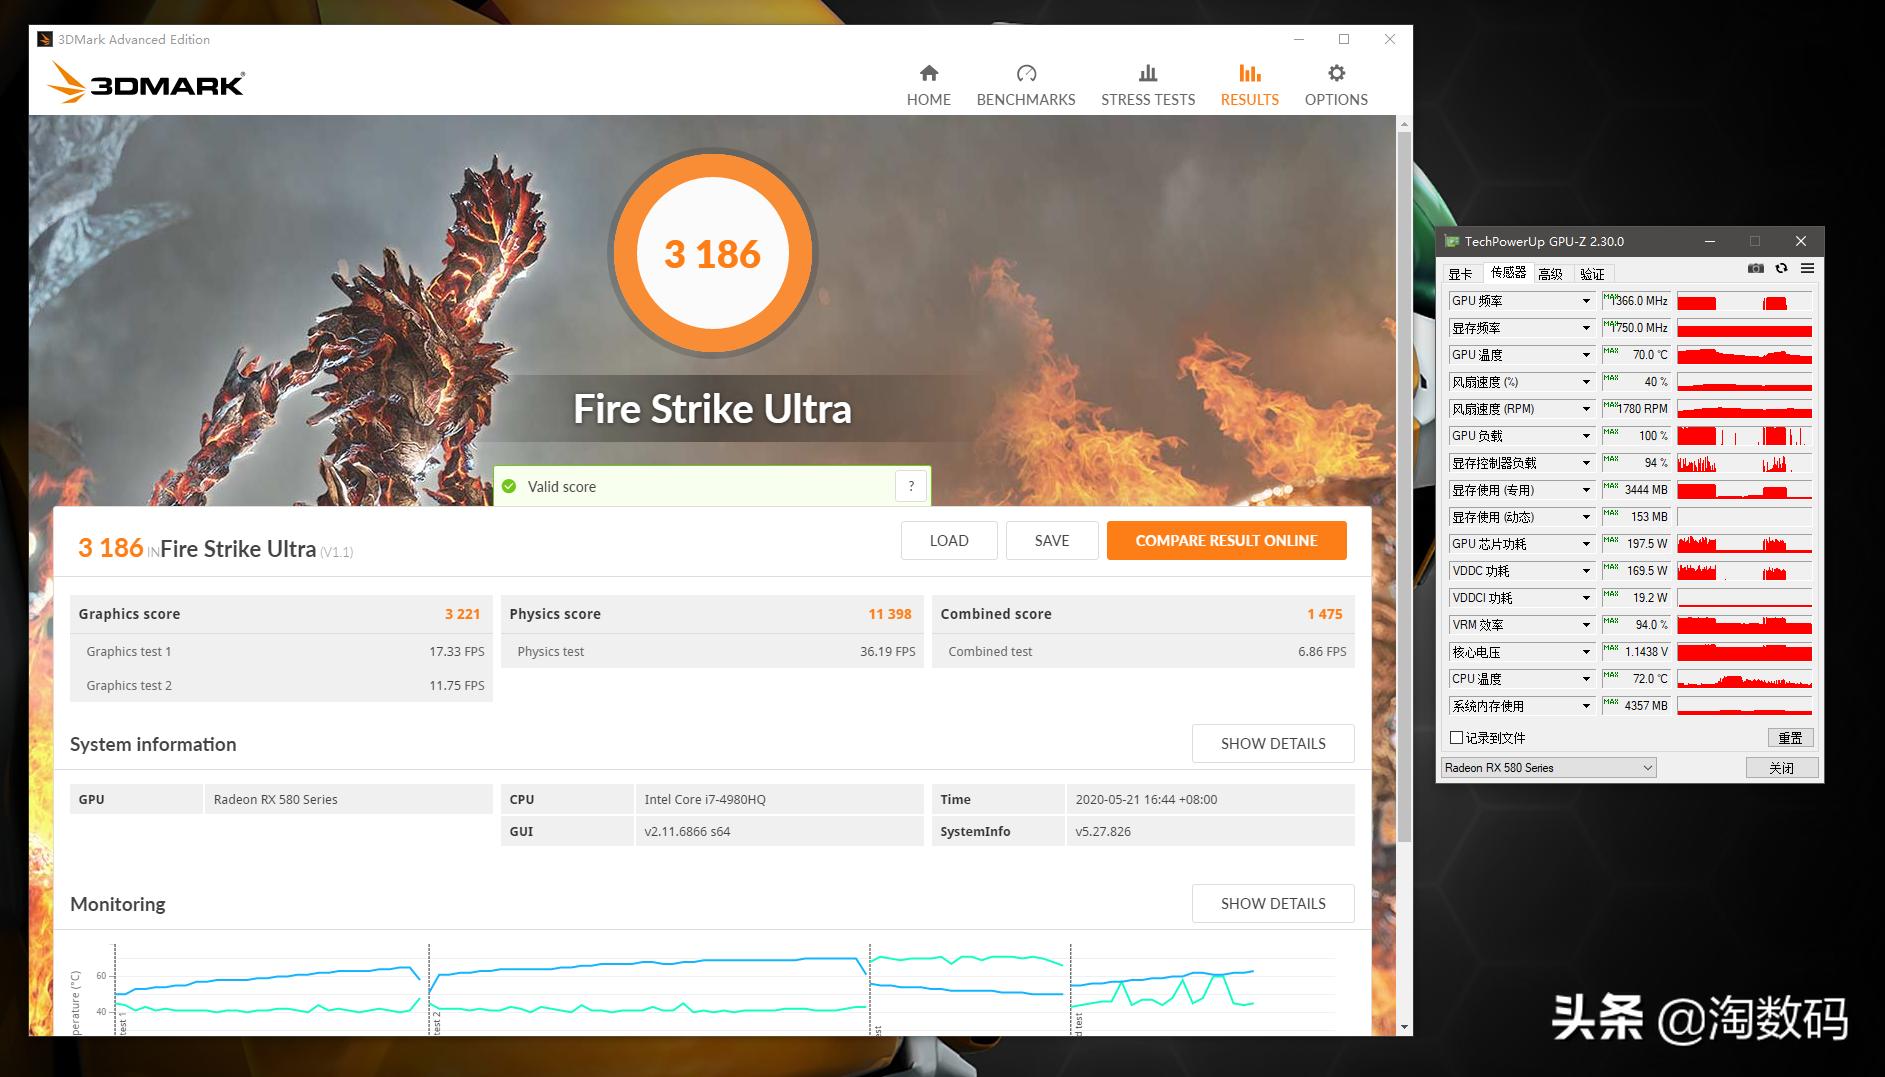The height and width of the screenshot is (1077, 1885).
Task: Maximize the 3DMark window
Action: click(x=1344, y=39)
